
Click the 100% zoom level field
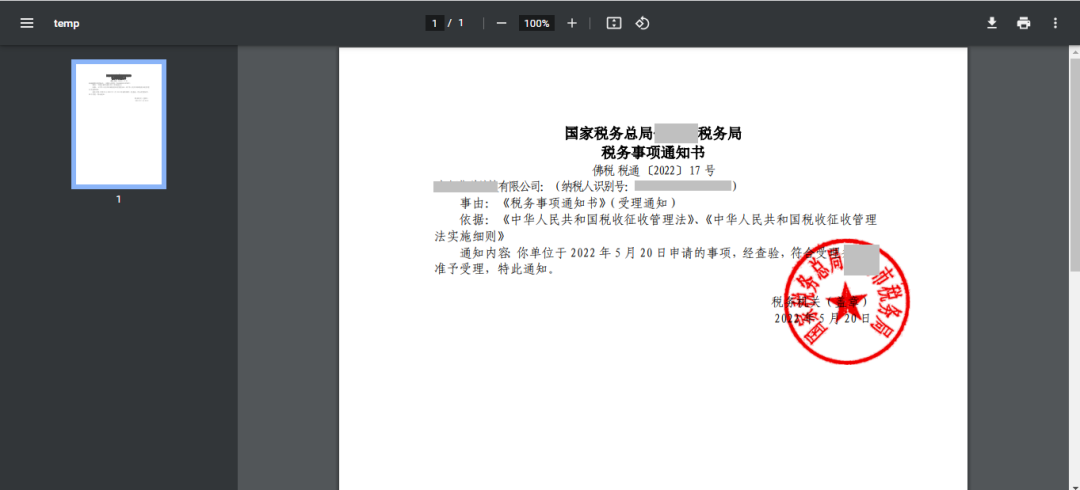pos(537,23)
